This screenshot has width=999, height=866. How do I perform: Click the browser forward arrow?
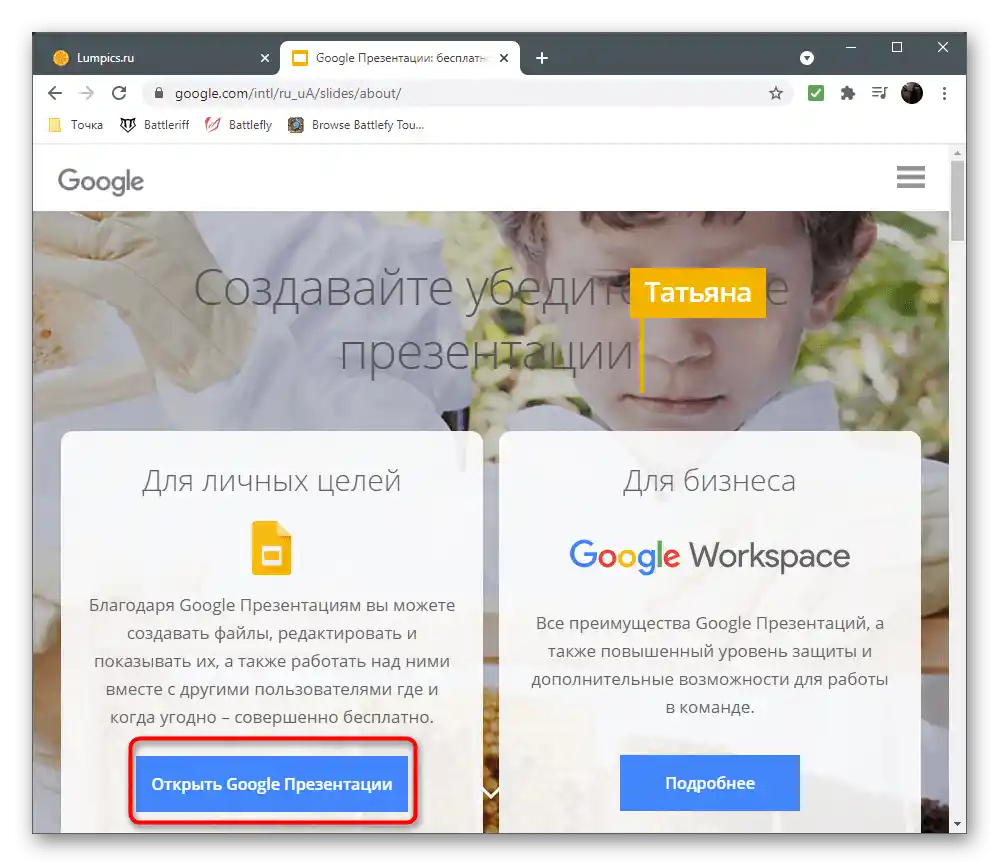[87, 93]
